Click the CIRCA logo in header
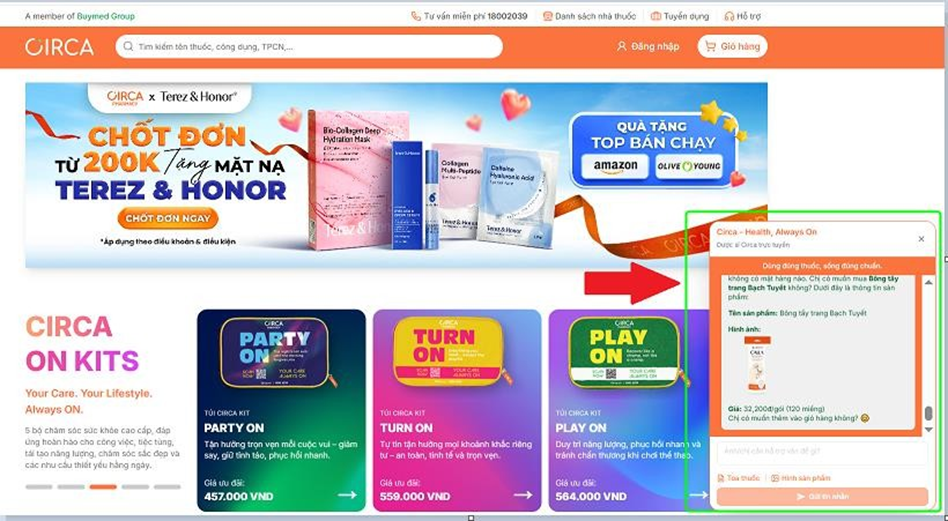The image size is (948, 521). click(59, 47)
